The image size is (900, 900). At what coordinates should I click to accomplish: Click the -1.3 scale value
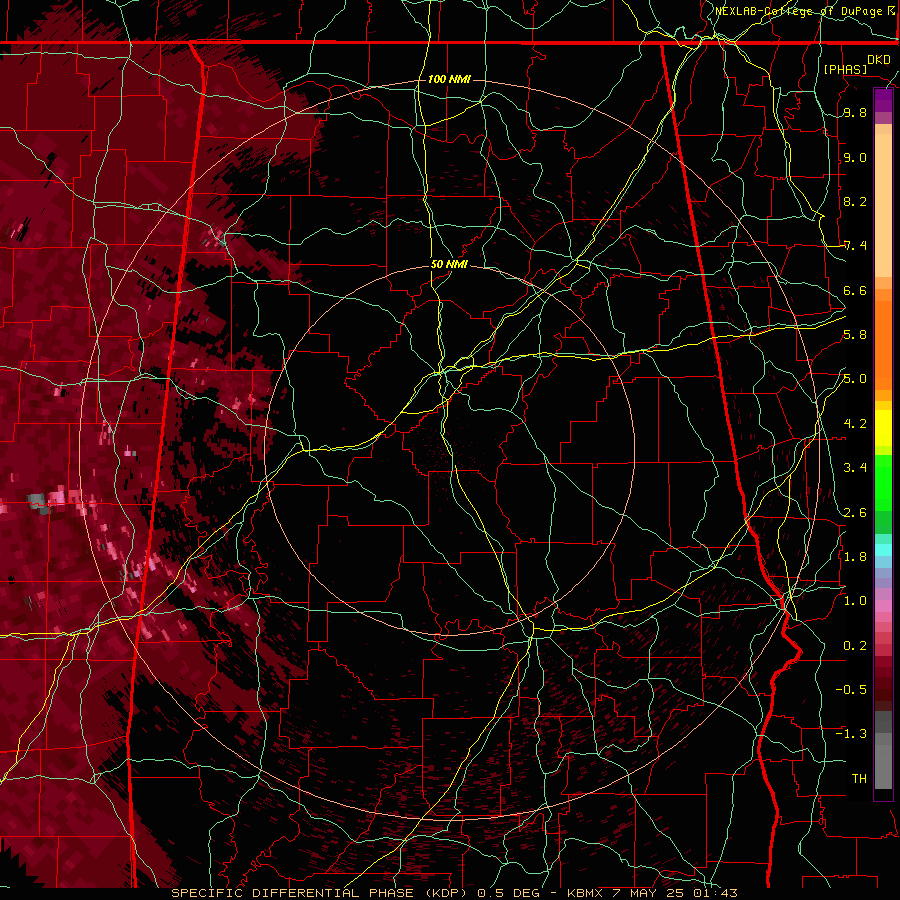(851, 734)
